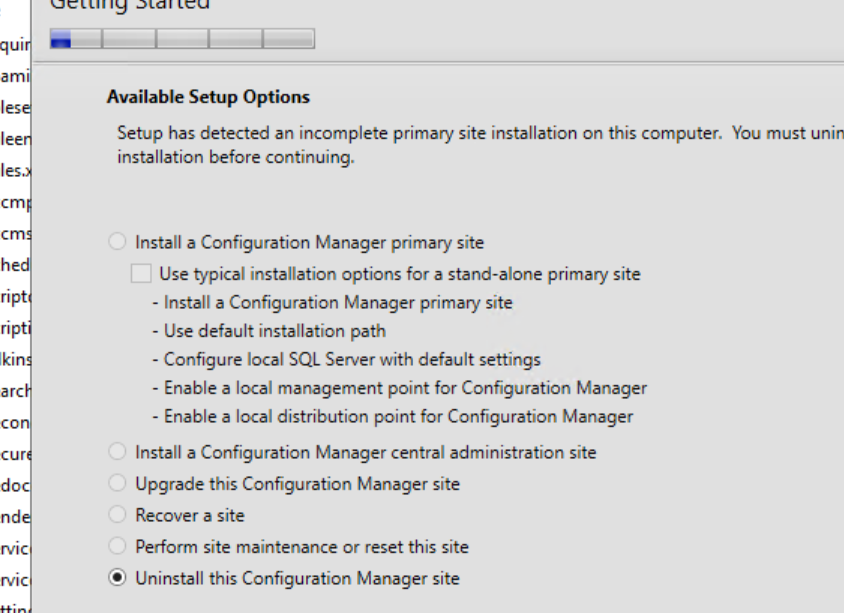This screenshot has width=844, height=613.
Task: Click the last empty progress bar segment
Action: [288, 39]
